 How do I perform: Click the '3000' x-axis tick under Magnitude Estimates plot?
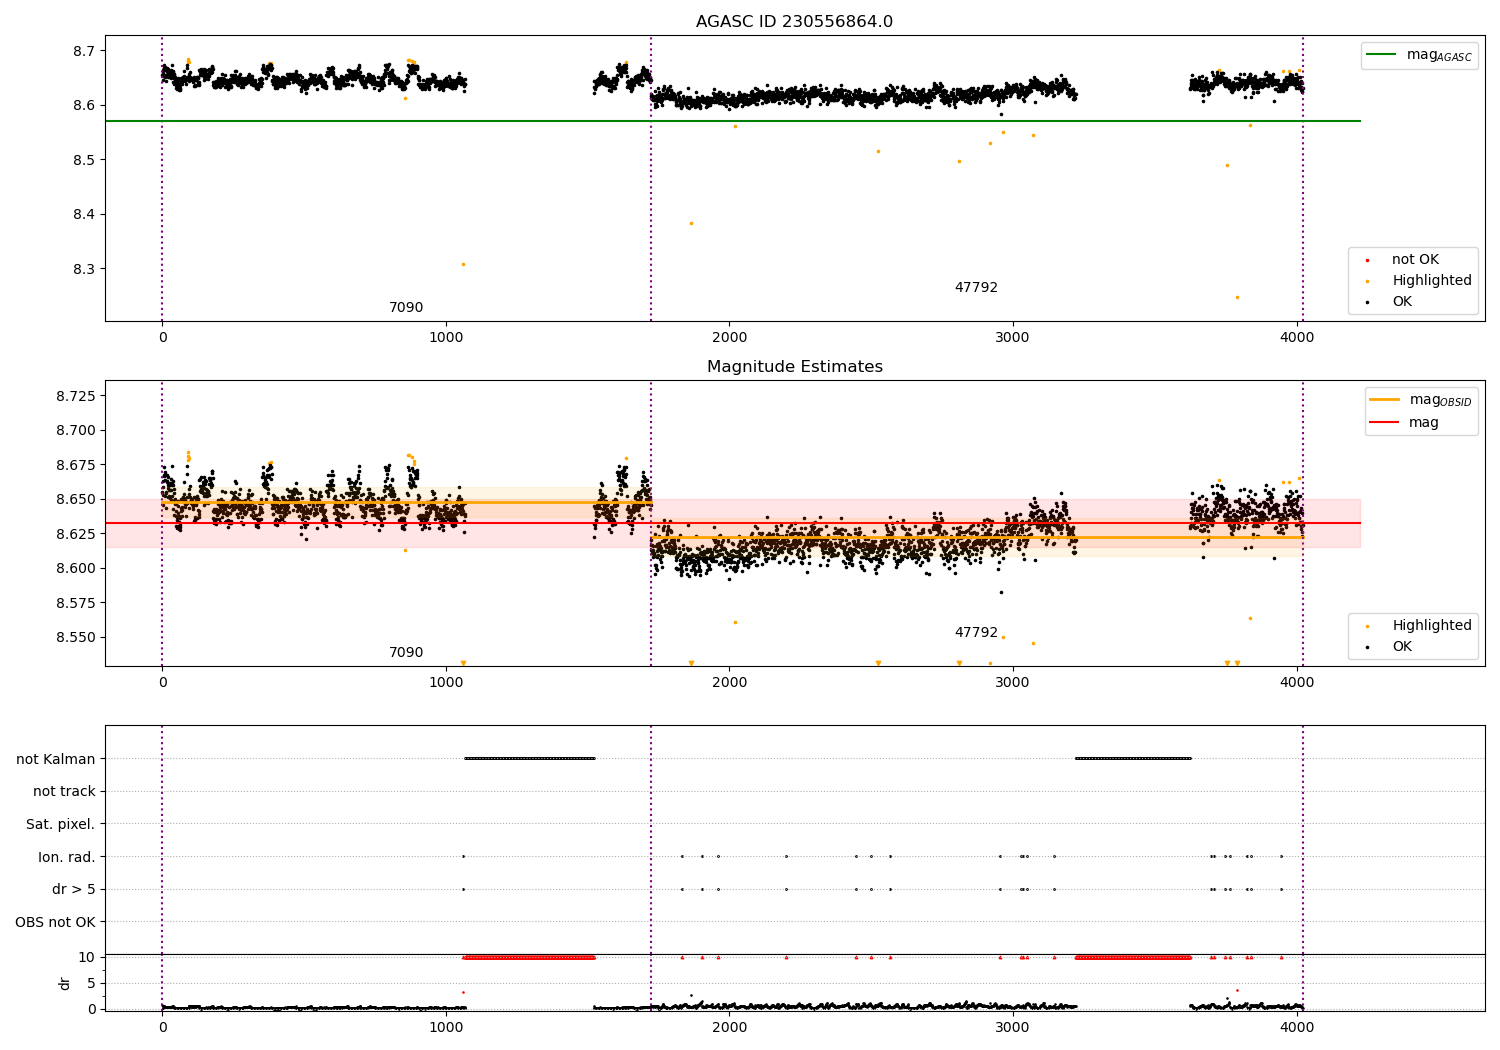tap(1013, 683)
